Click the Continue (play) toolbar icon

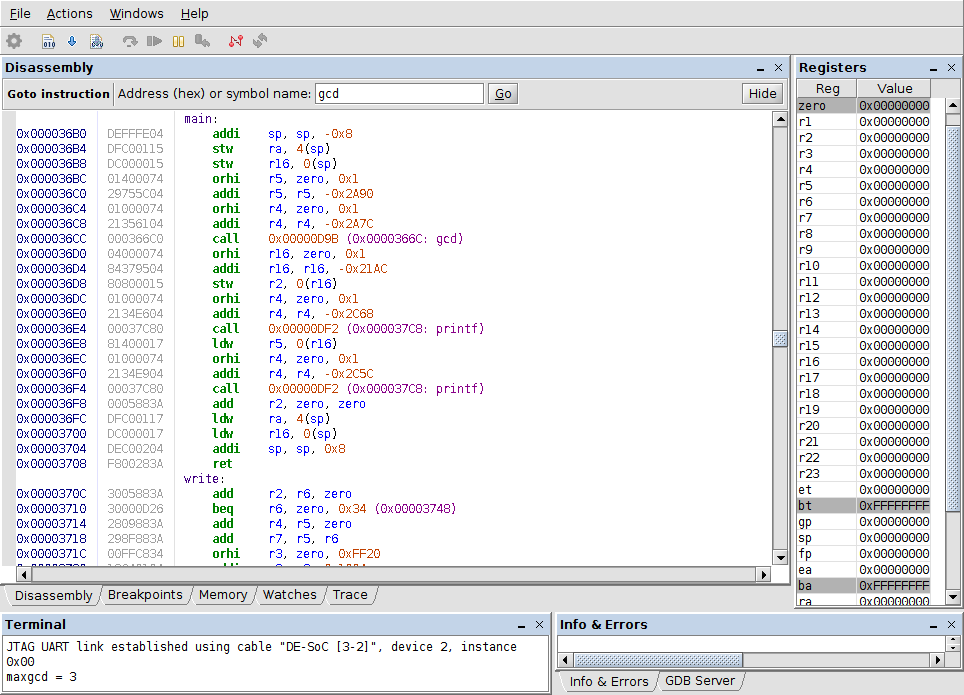(x=154, y=41)
